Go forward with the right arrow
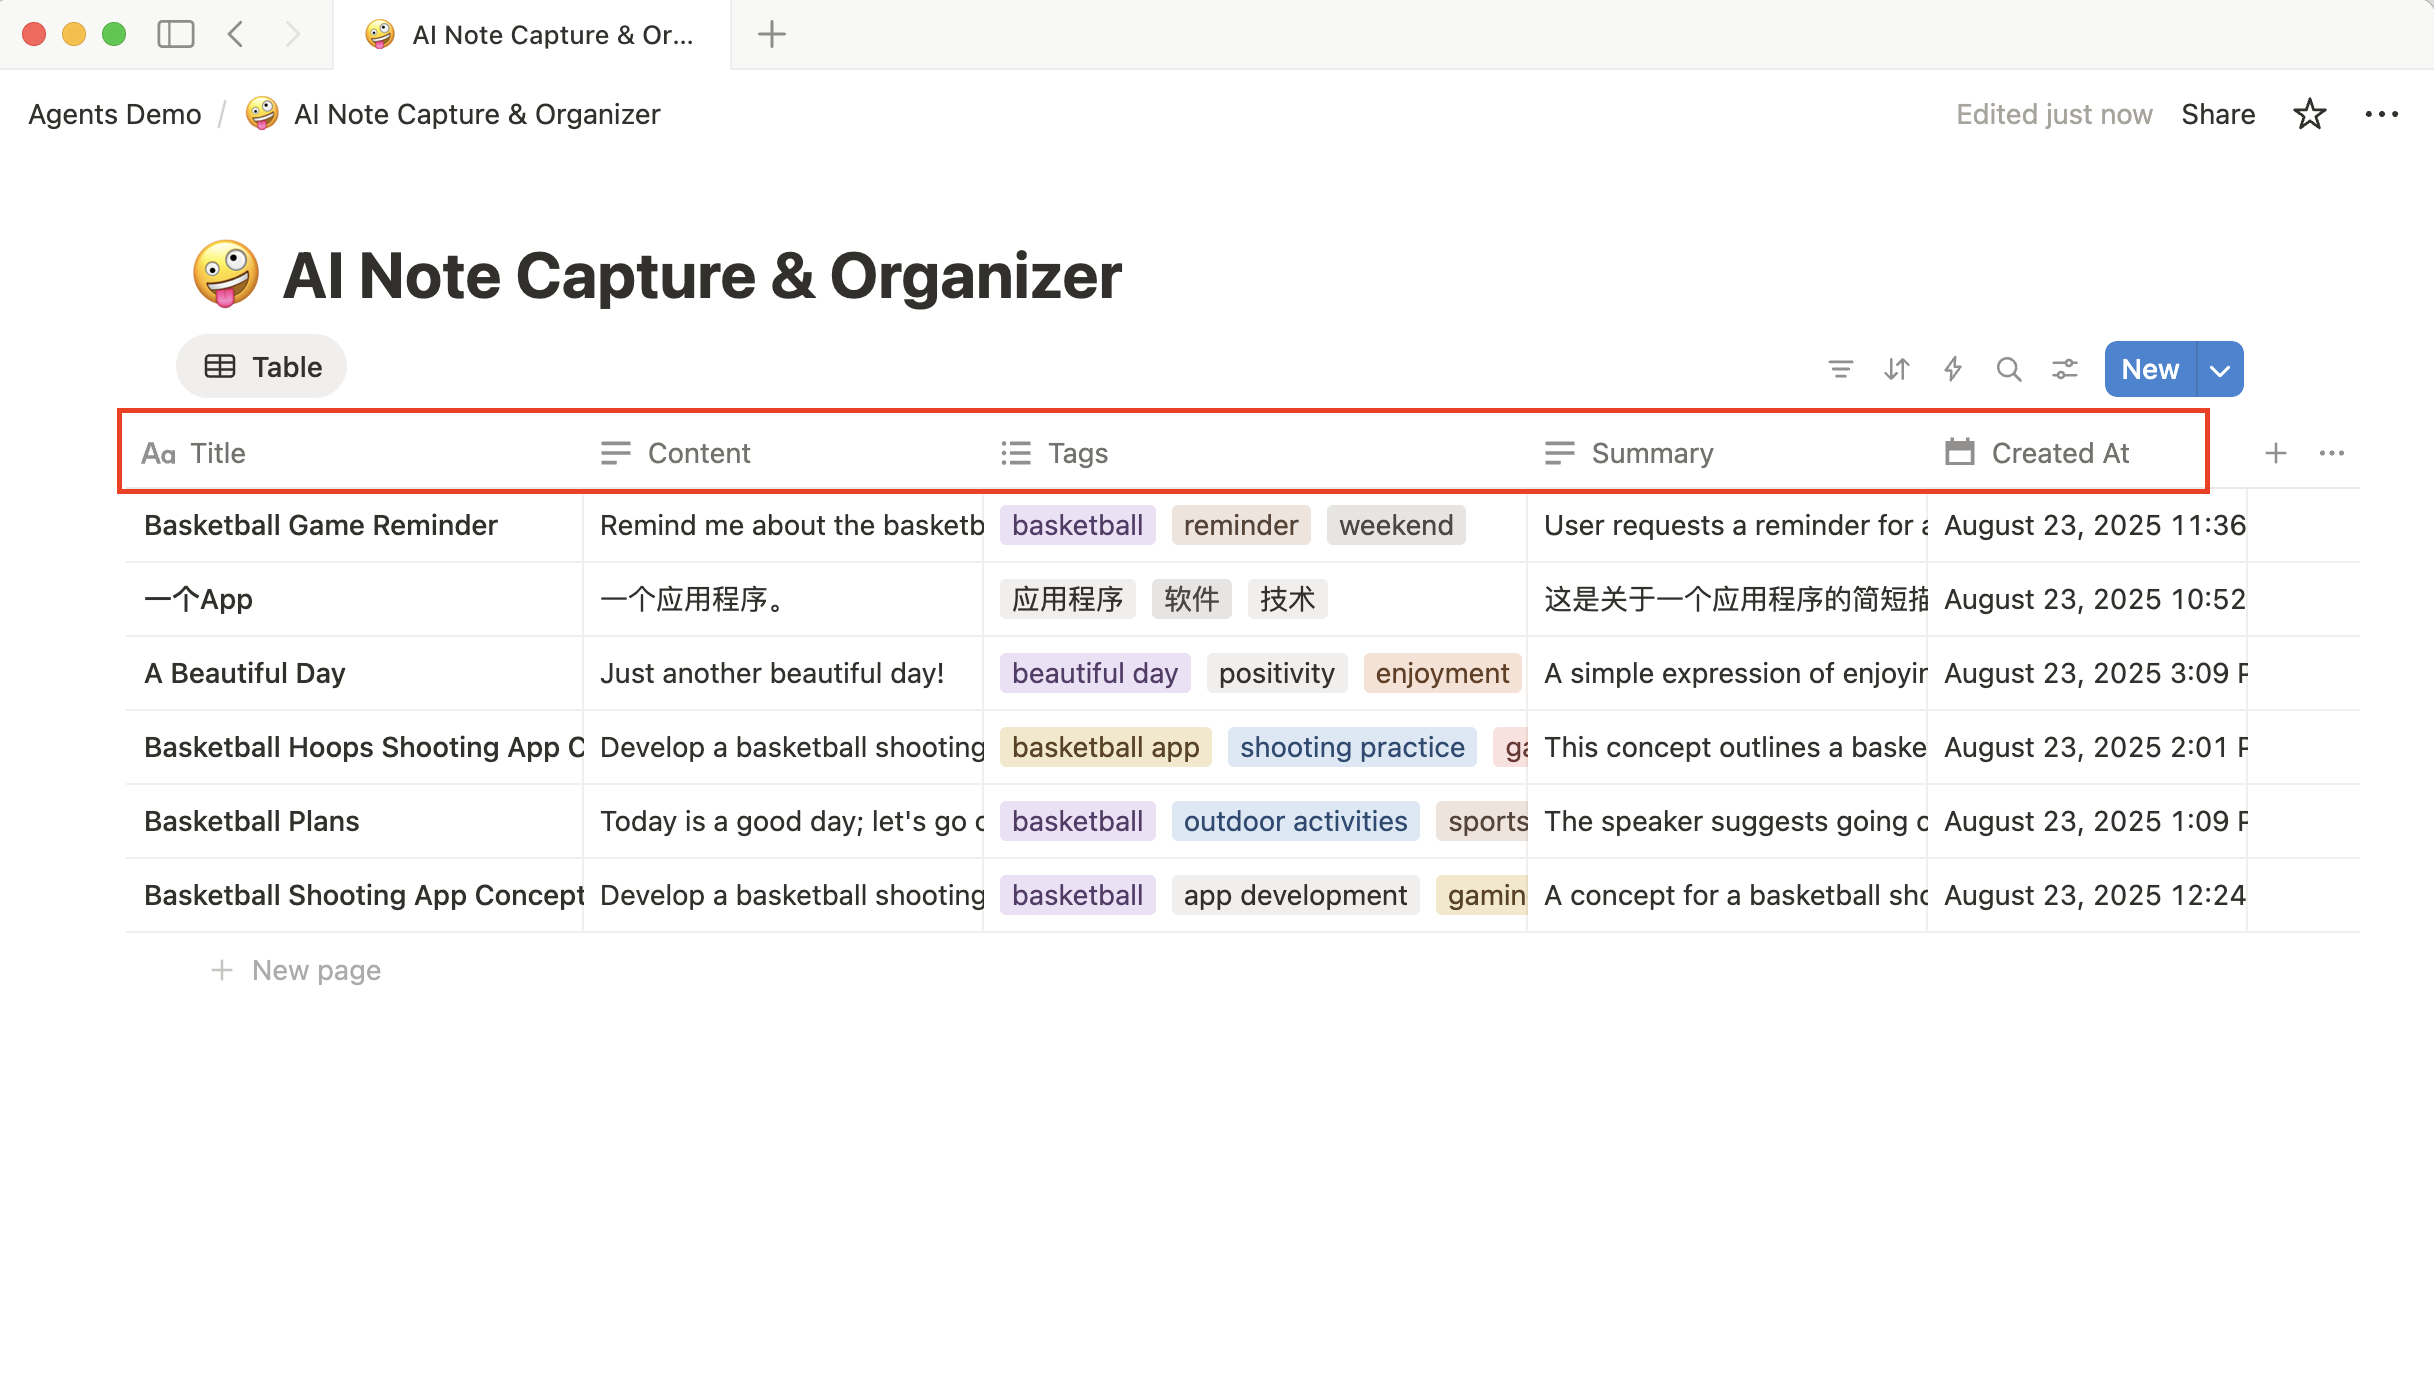The height and width of the screenshot is (1382, 2434). (292, 34)
